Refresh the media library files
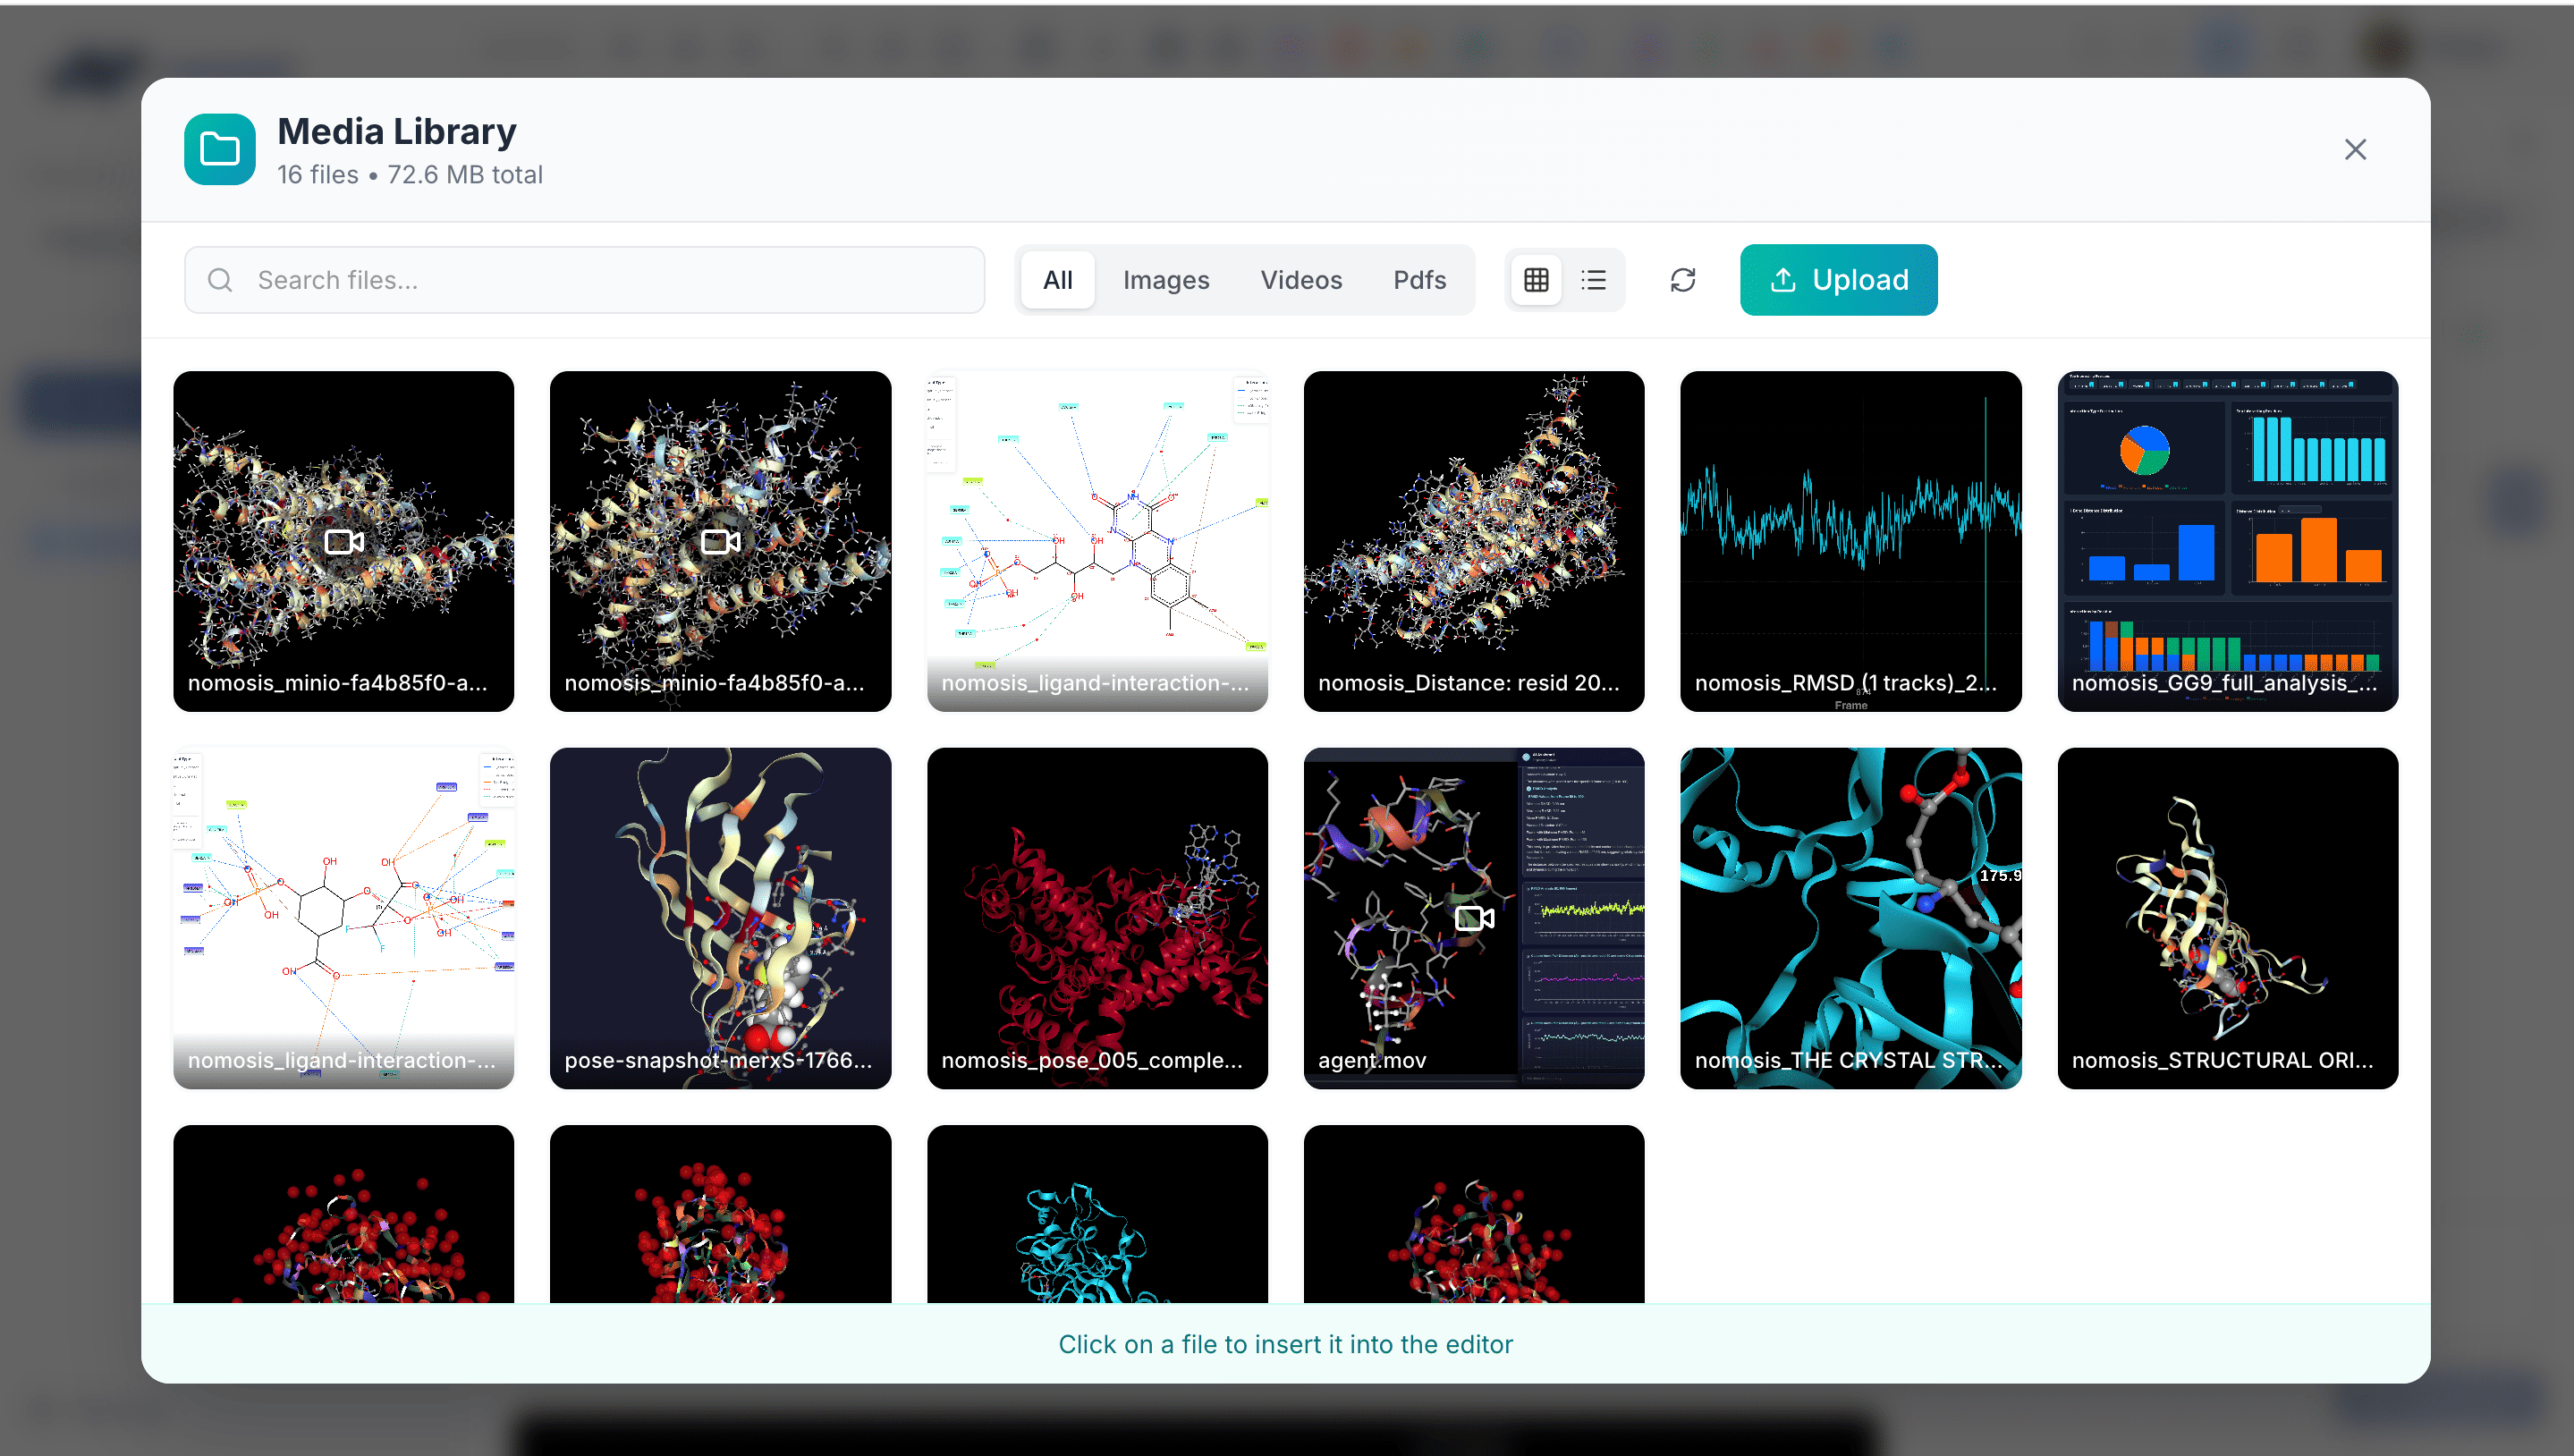Screen dimensions: 2574x1456 coord(1682,280)
